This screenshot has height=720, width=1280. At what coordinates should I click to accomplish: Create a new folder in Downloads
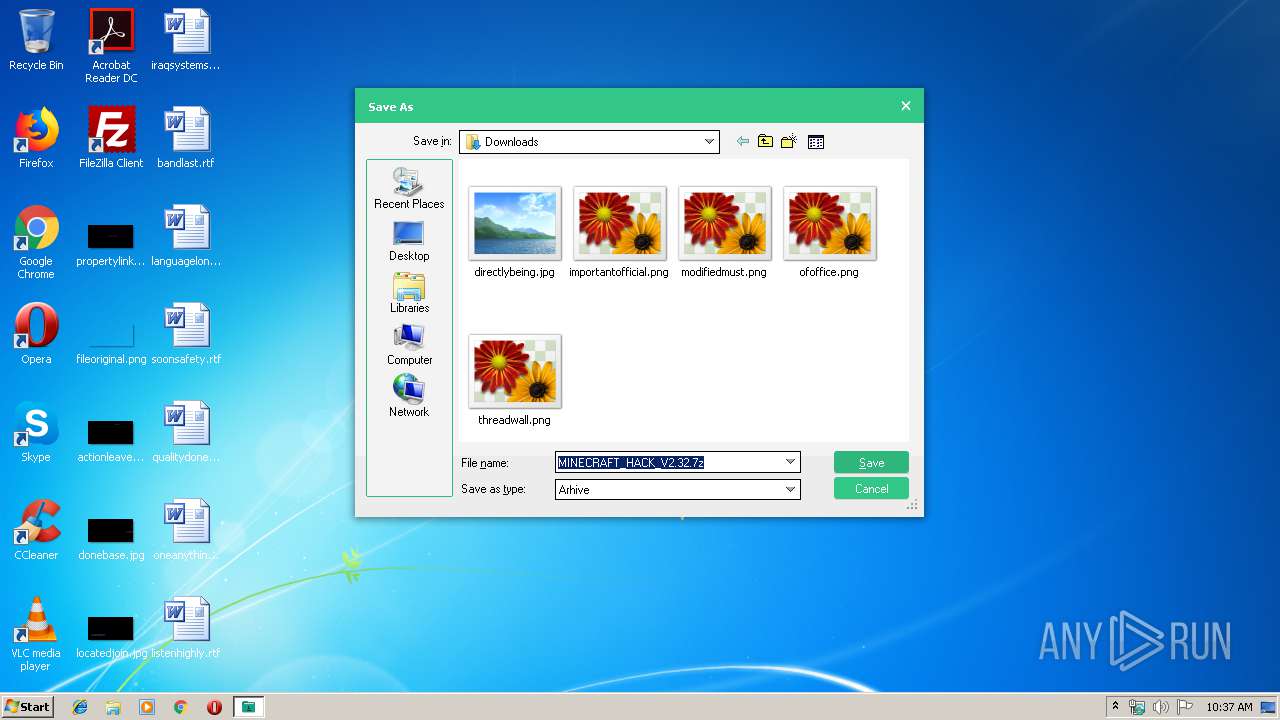[x=789, y=142]
